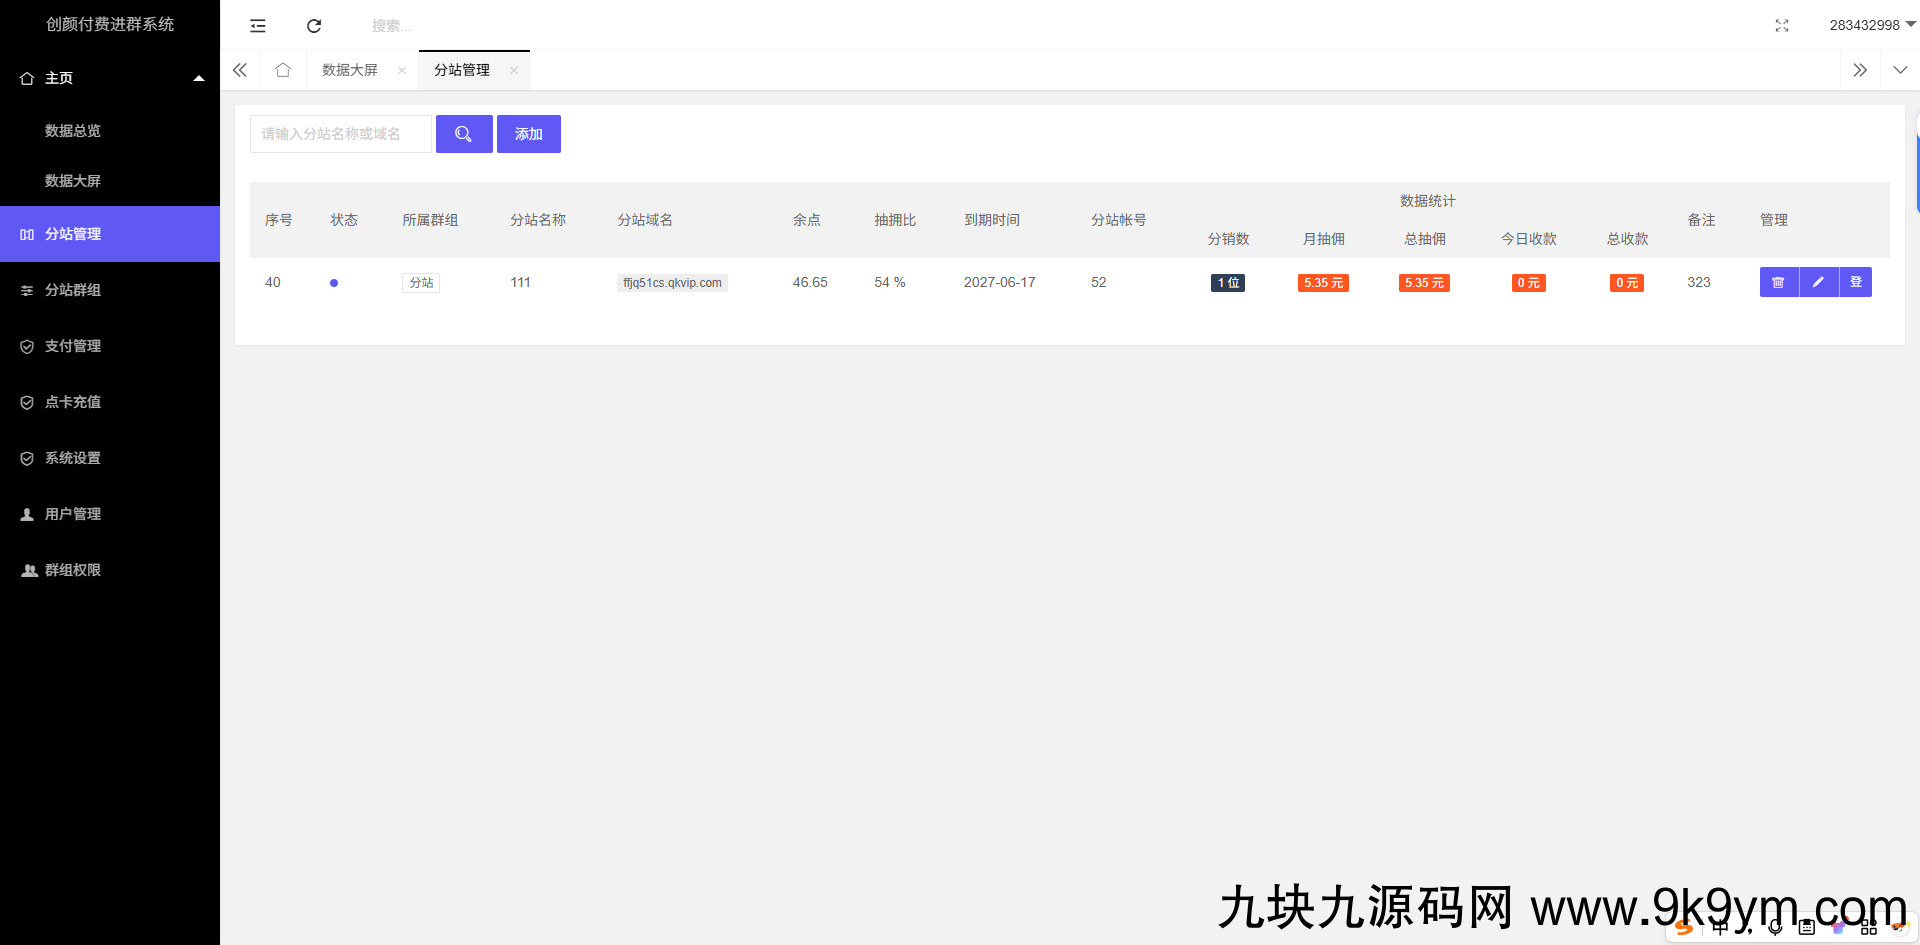This screenshot has width=1920, height=945.
Task: Edit site 111 using the pencil icon
Action: tap(1819, 282)
